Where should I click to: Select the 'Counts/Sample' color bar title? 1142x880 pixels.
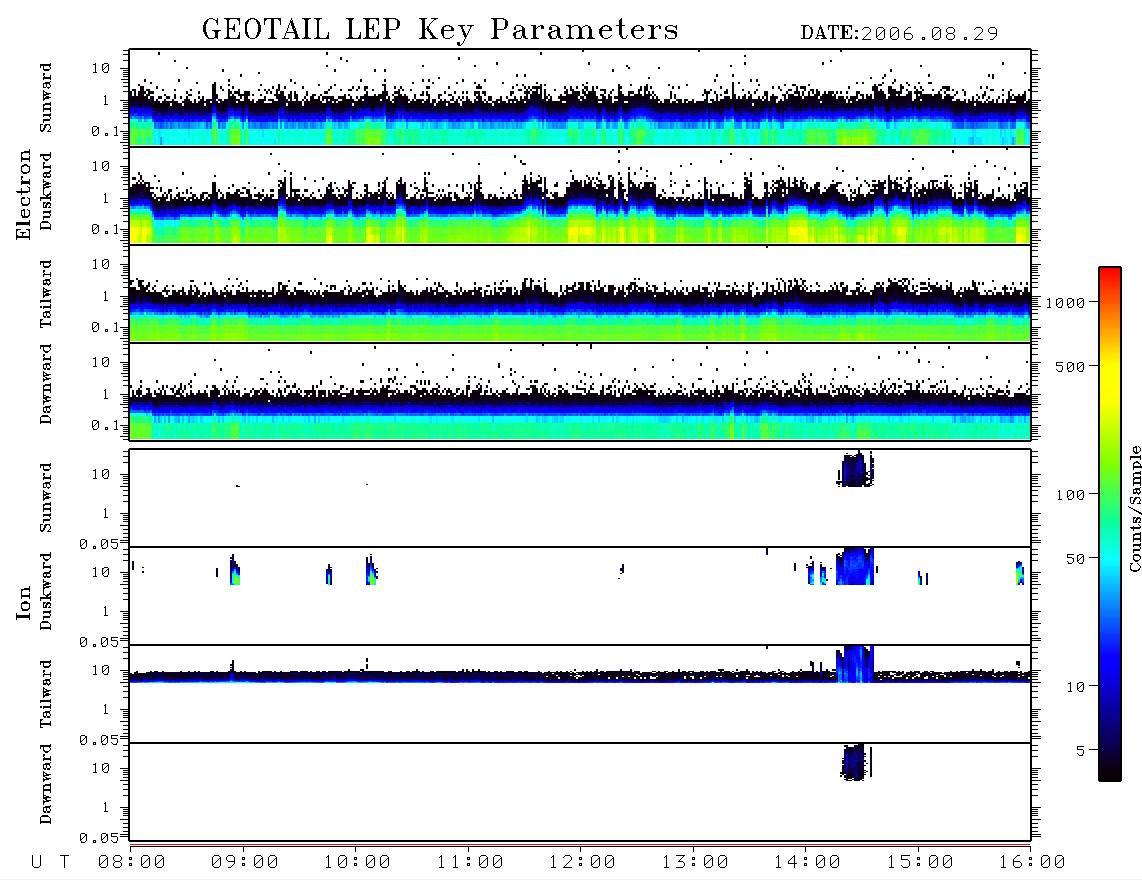(1134, 508)
